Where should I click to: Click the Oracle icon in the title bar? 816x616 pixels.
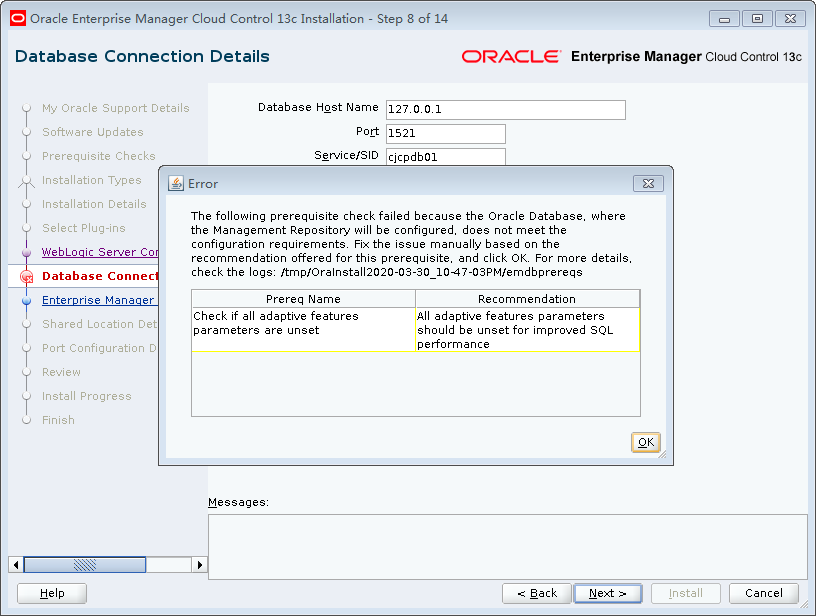point(17,18)
